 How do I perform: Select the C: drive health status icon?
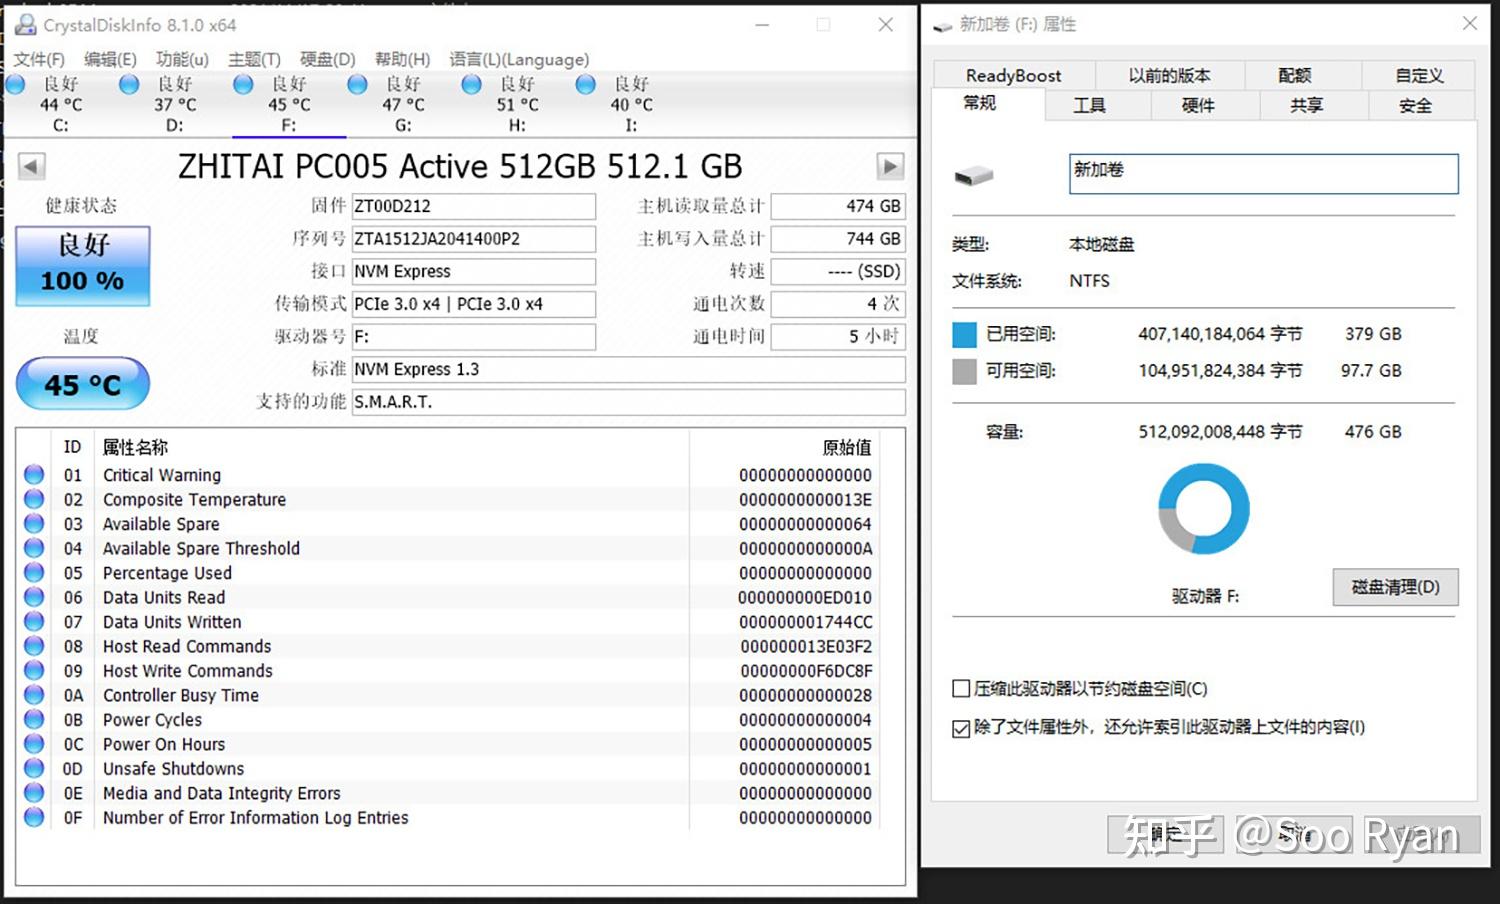pyautogui.click(x=15, y=85)
